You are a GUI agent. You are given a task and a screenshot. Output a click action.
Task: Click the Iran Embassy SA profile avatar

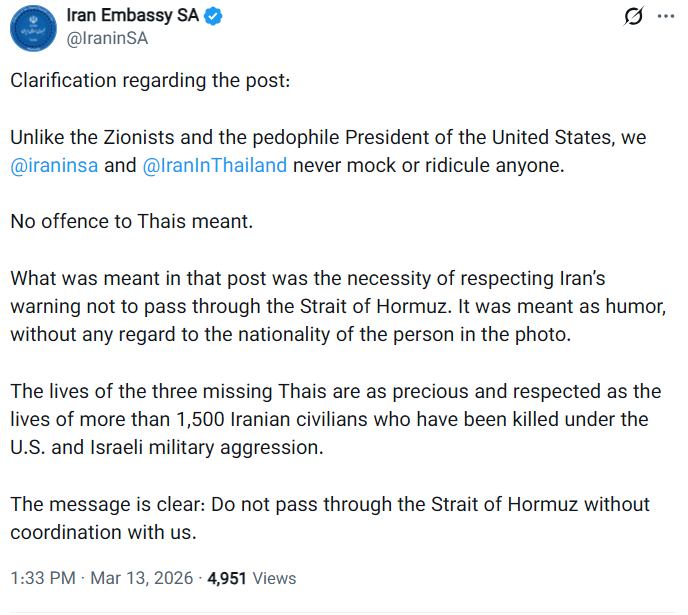coord(33,27)
